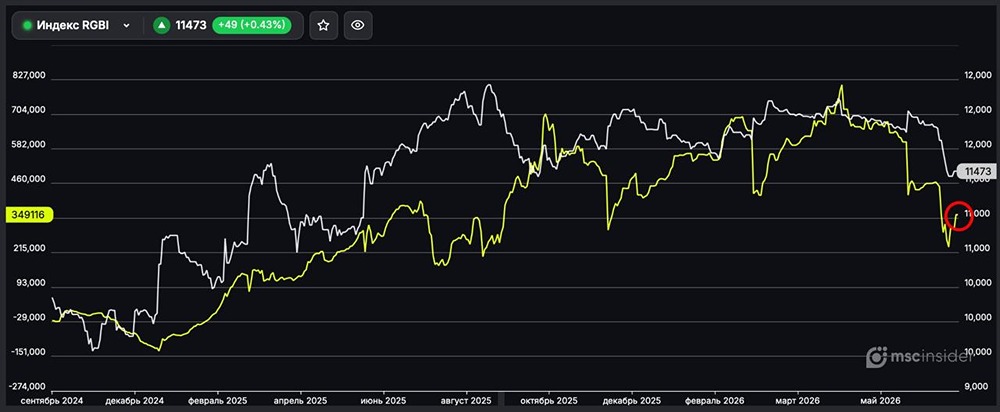This screenshot has width=1000, height=412.
Task: Toggle the eye visibility button
Action: pos(358,26)
